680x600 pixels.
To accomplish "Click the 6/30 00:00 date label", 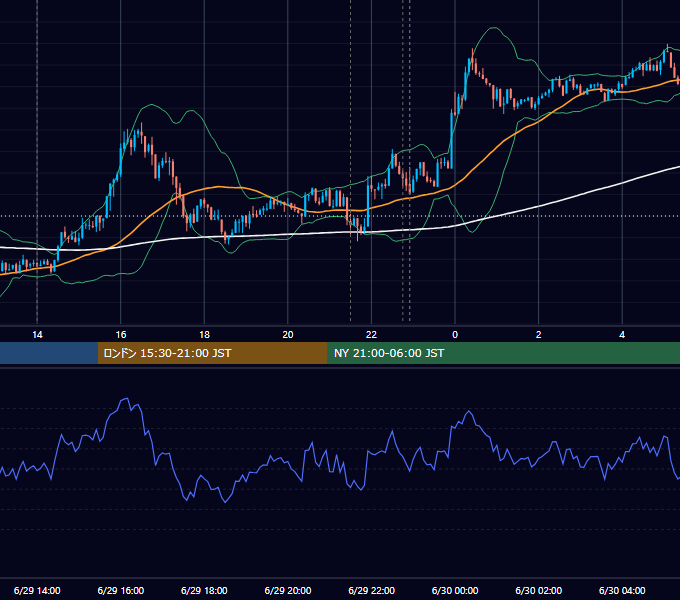I will coord(455,590).
